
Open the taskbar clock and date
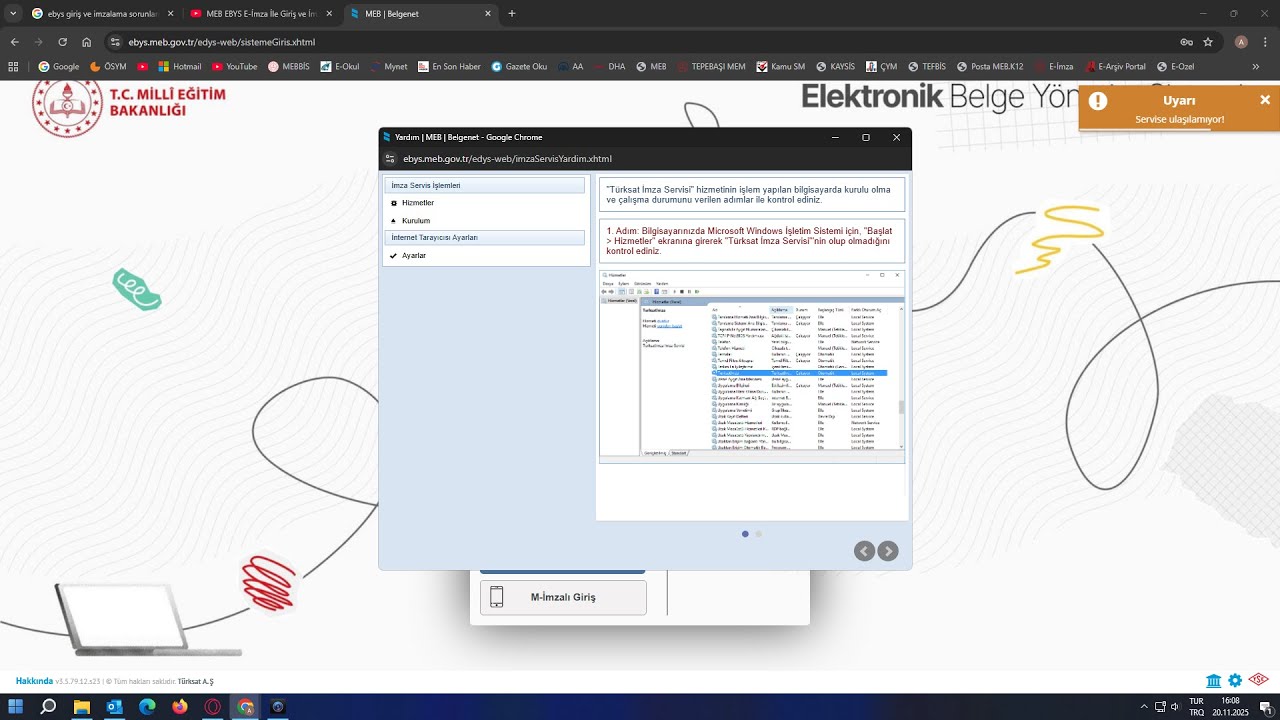tap(1231, 707)
